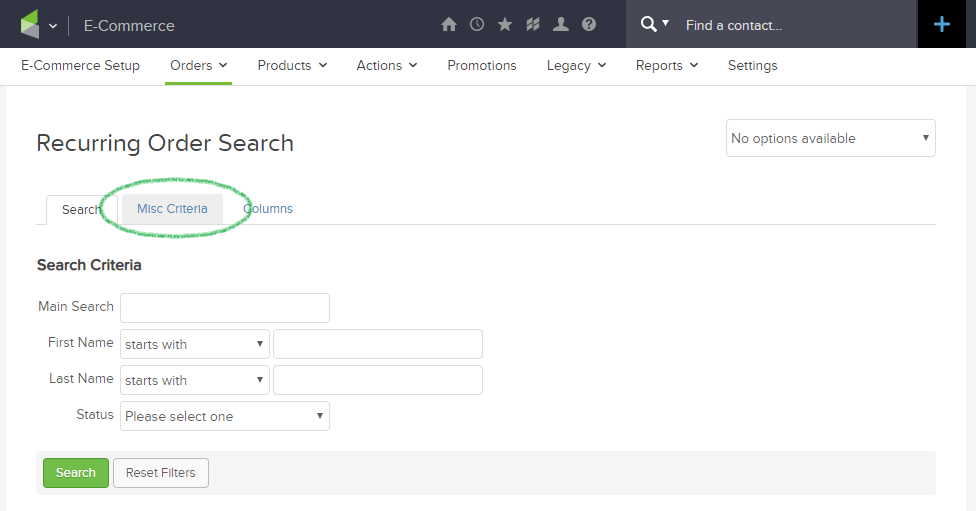Open the Promotions page
This screenshot has height=511, width=976.
[x=482, y=65]
